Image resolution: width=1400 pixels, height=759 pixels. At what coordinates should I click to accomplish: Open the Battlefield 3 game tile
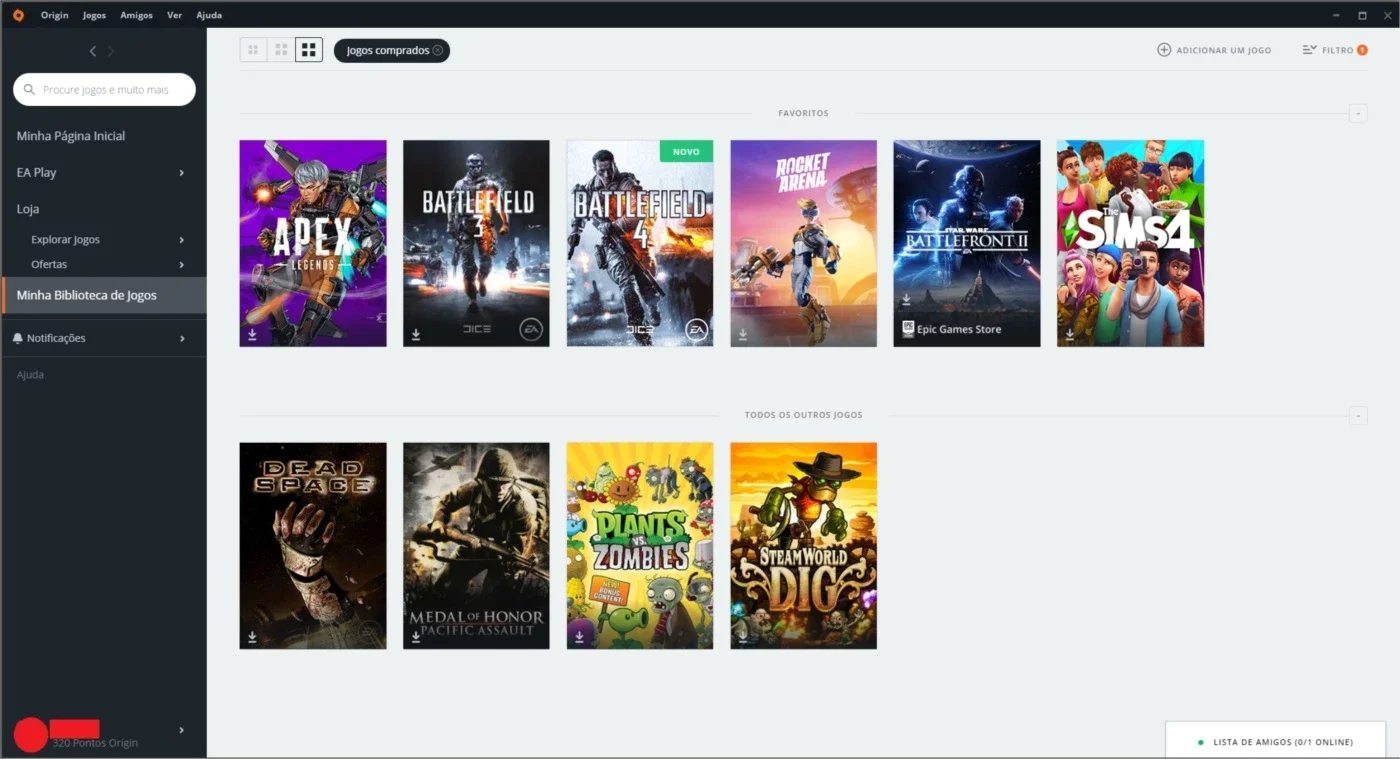pos(476,243)
